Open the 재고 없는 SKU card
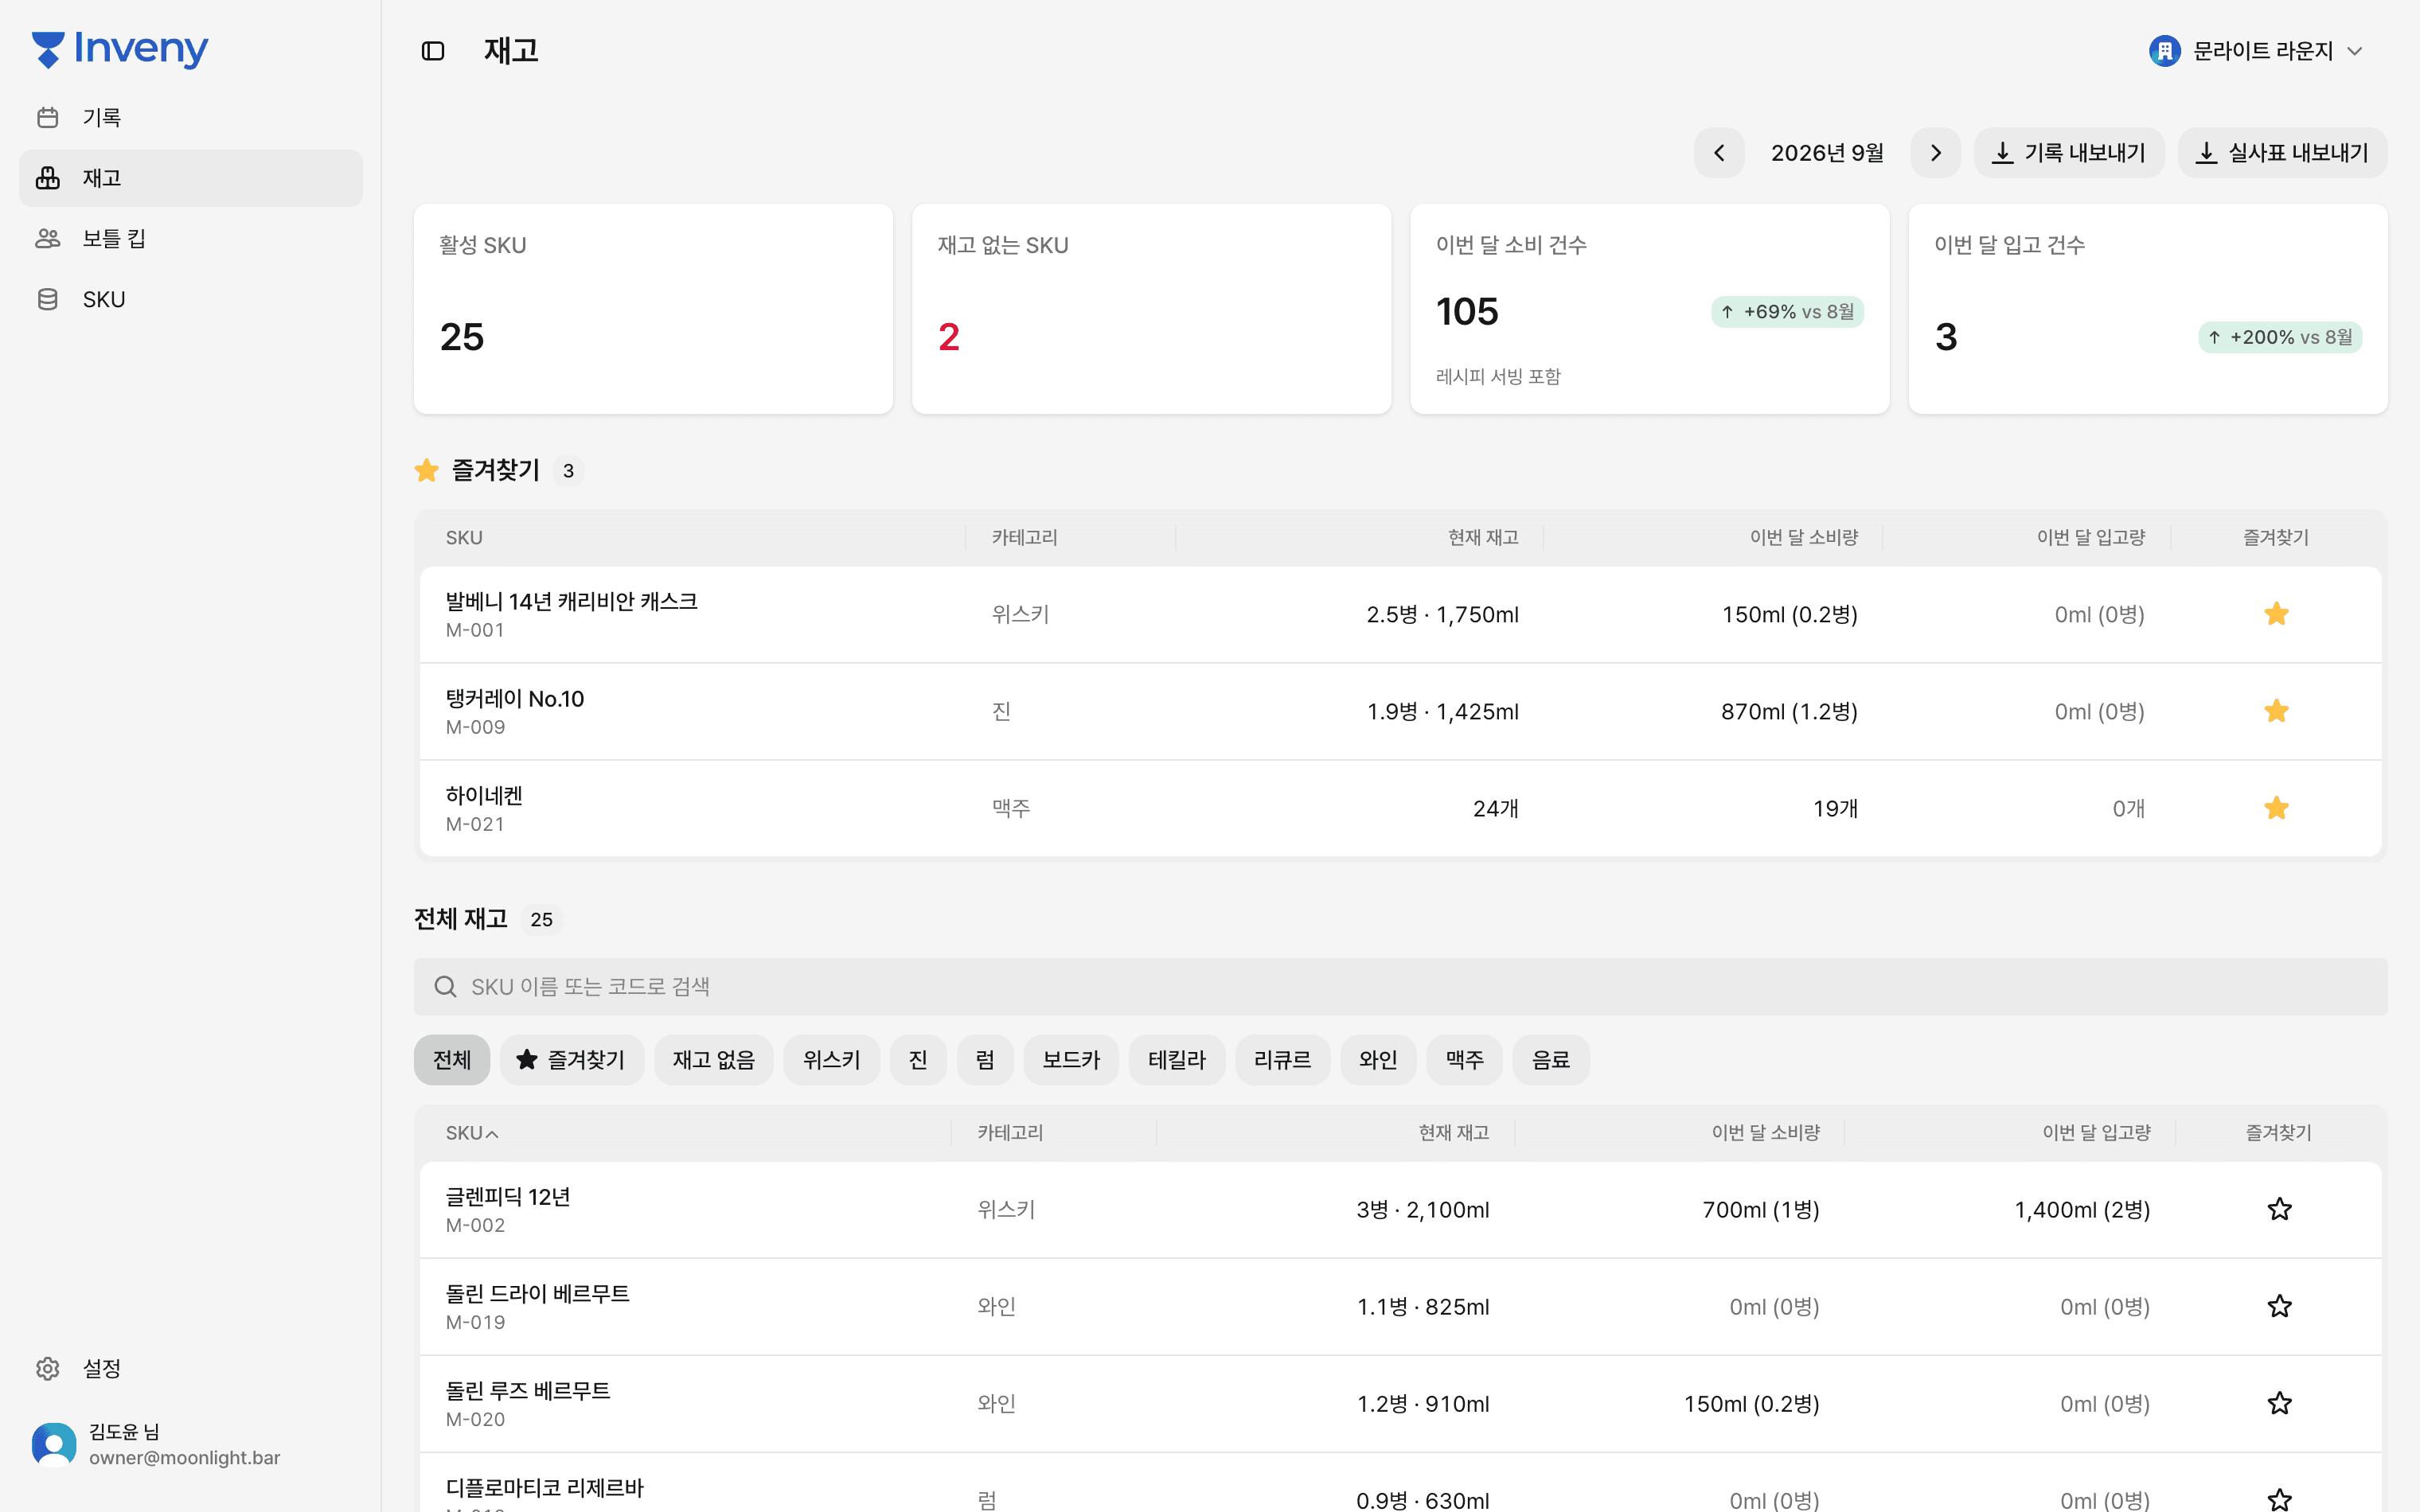Viewport: 2420px width, 1512px height. tap(1151, 309)
